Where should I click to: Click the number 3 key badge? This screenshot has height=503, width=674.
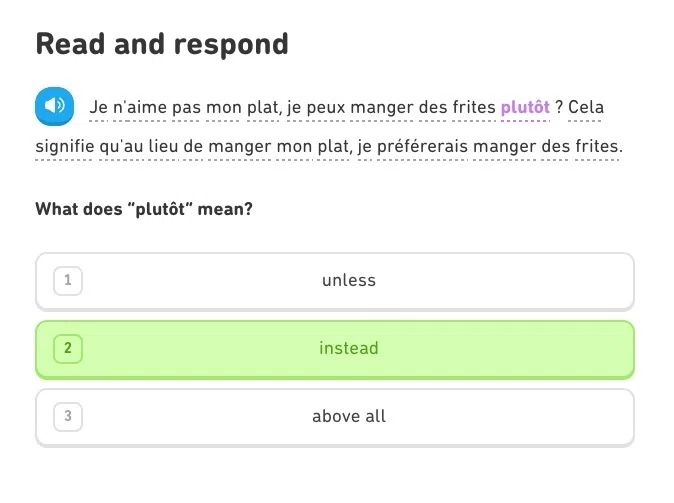pyautogui.click(x=68, y=417)
